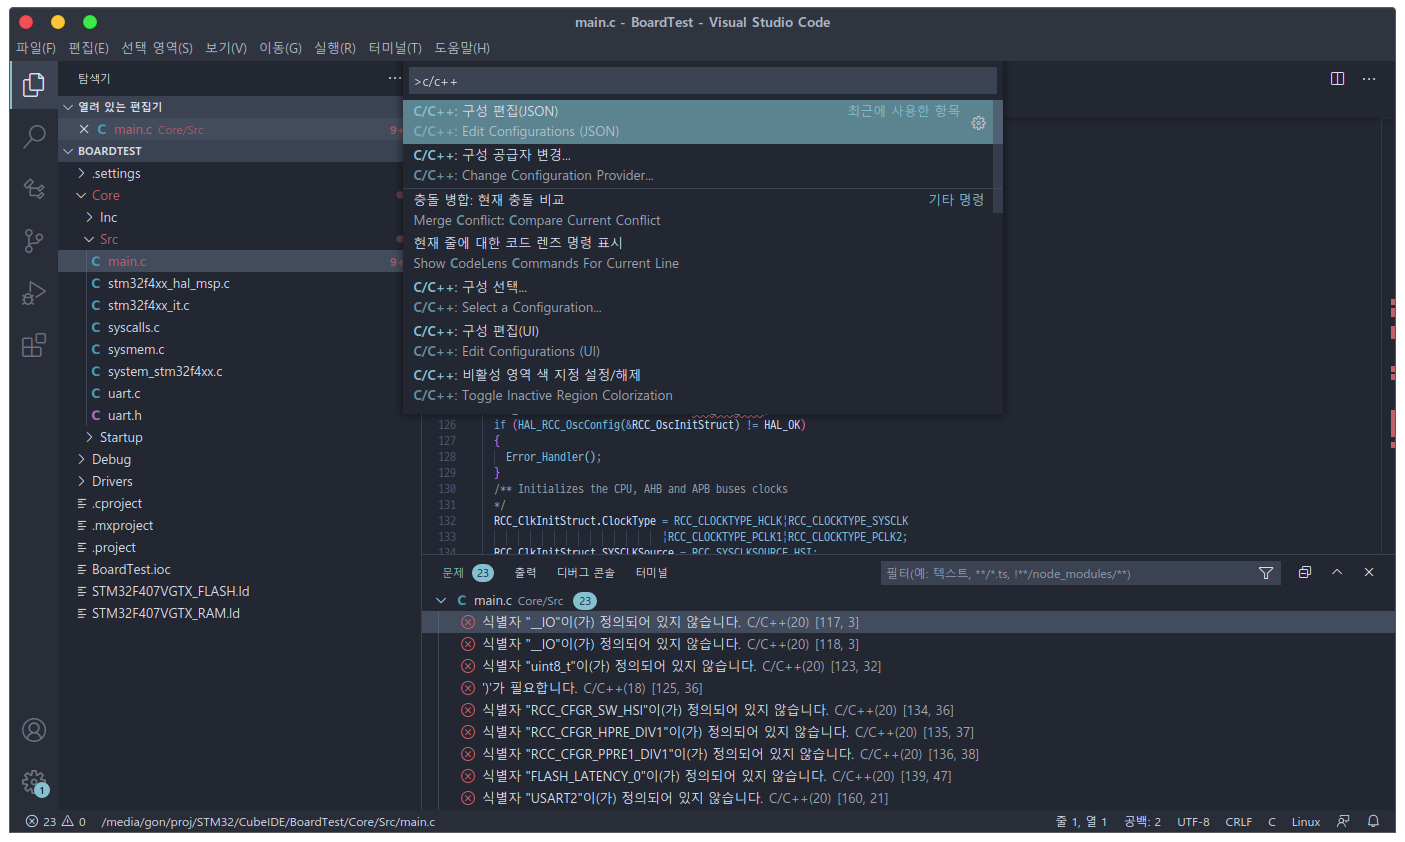
Task: Switch to the 디버그 콘솔 tab
Action: tap(586, 573)
